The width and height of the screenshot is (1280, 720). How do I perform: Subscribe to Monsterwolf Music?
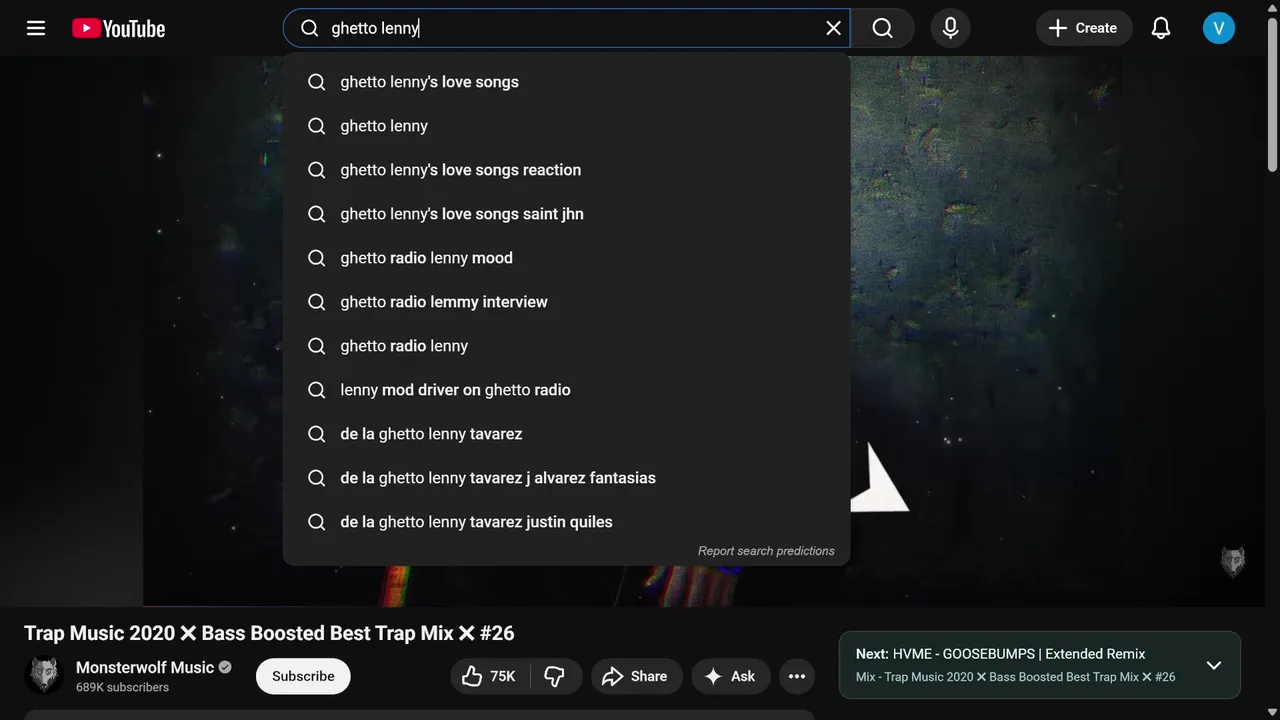click(303, 676)
